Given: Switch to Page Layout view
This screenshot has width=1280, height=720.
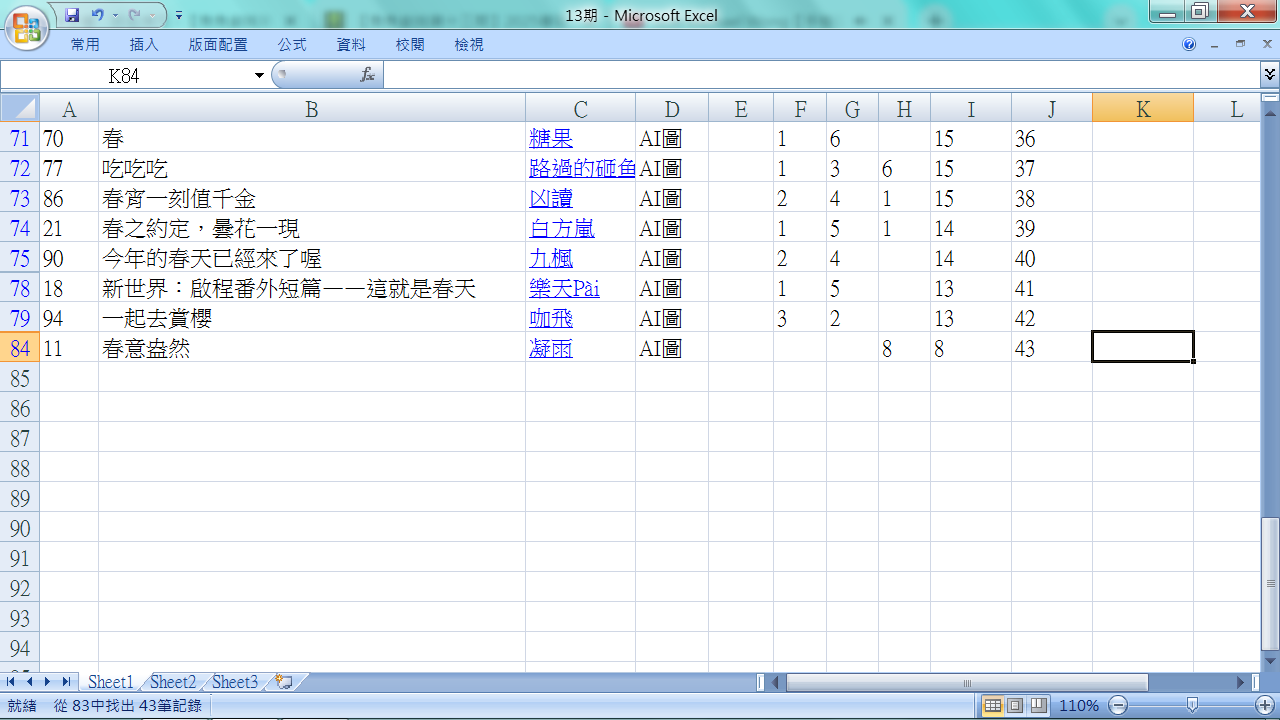Looking at the screenshot, I should click(1015, 706).
